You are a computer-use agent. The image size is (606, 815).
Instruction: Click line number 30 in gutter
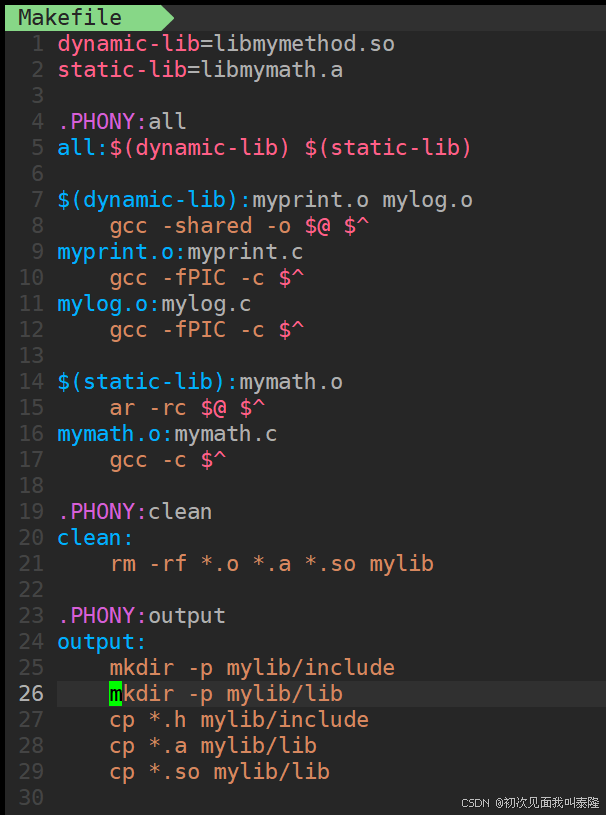click(31, 798)
